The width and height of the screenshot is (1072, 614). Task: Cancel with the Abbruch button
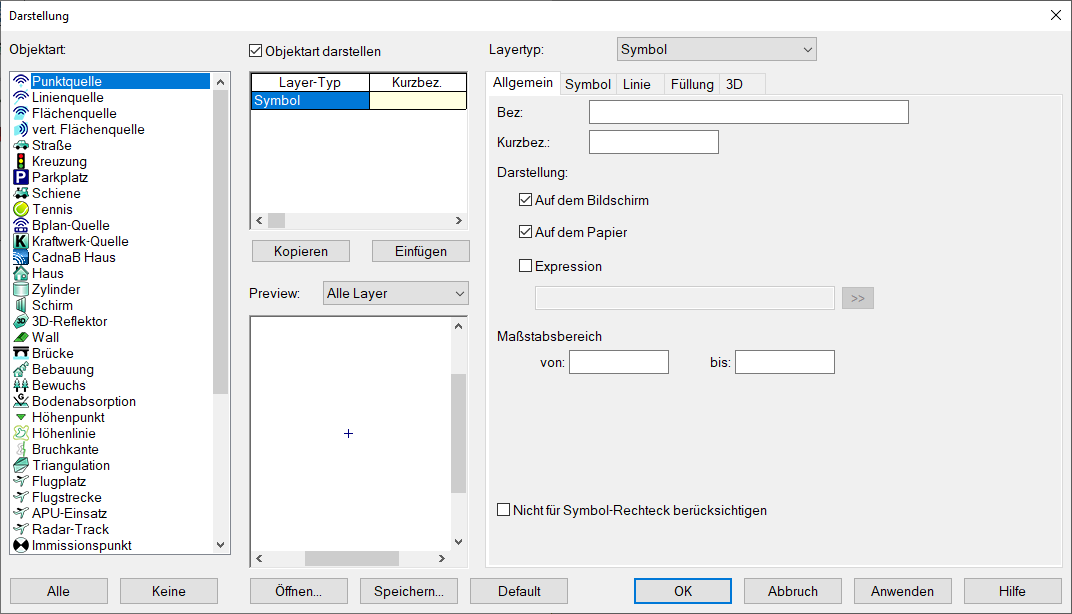(793, 591)
